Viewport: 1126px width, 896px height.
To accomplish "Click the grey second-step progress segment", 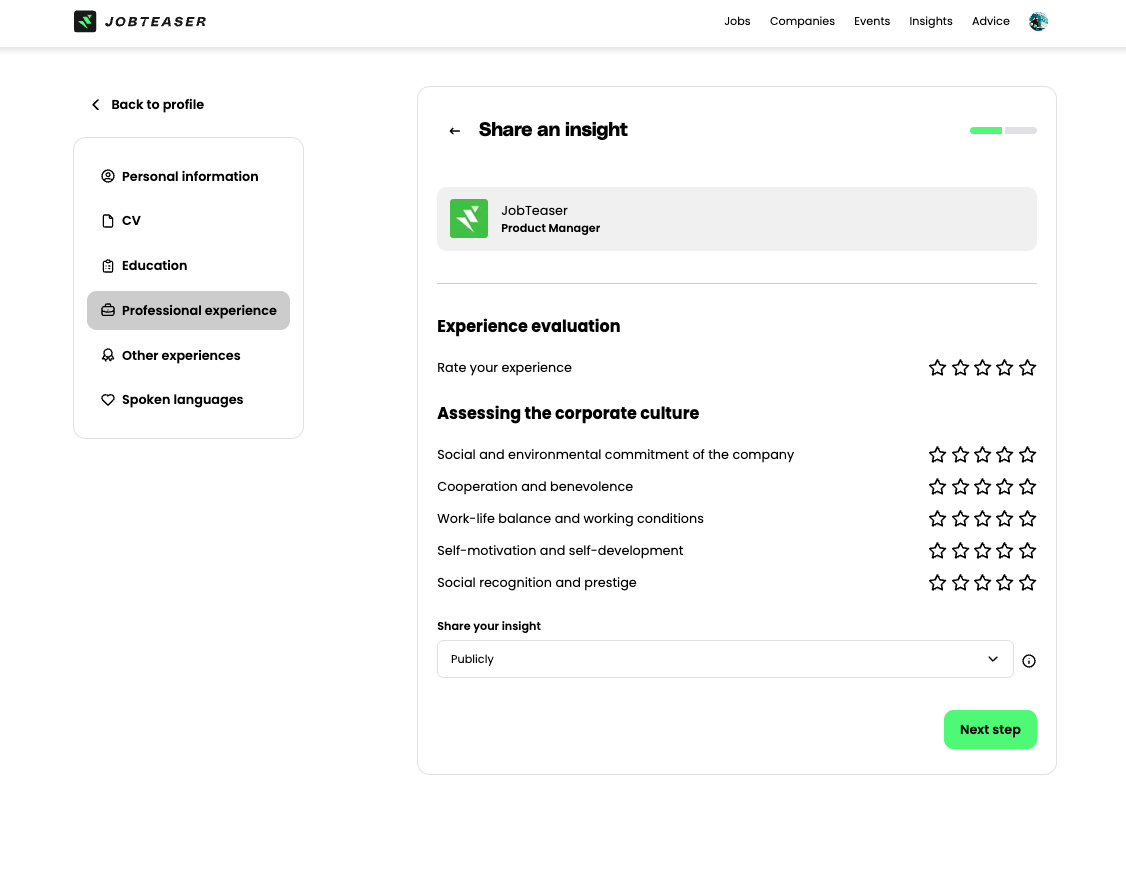I will tap(1020, 131).
